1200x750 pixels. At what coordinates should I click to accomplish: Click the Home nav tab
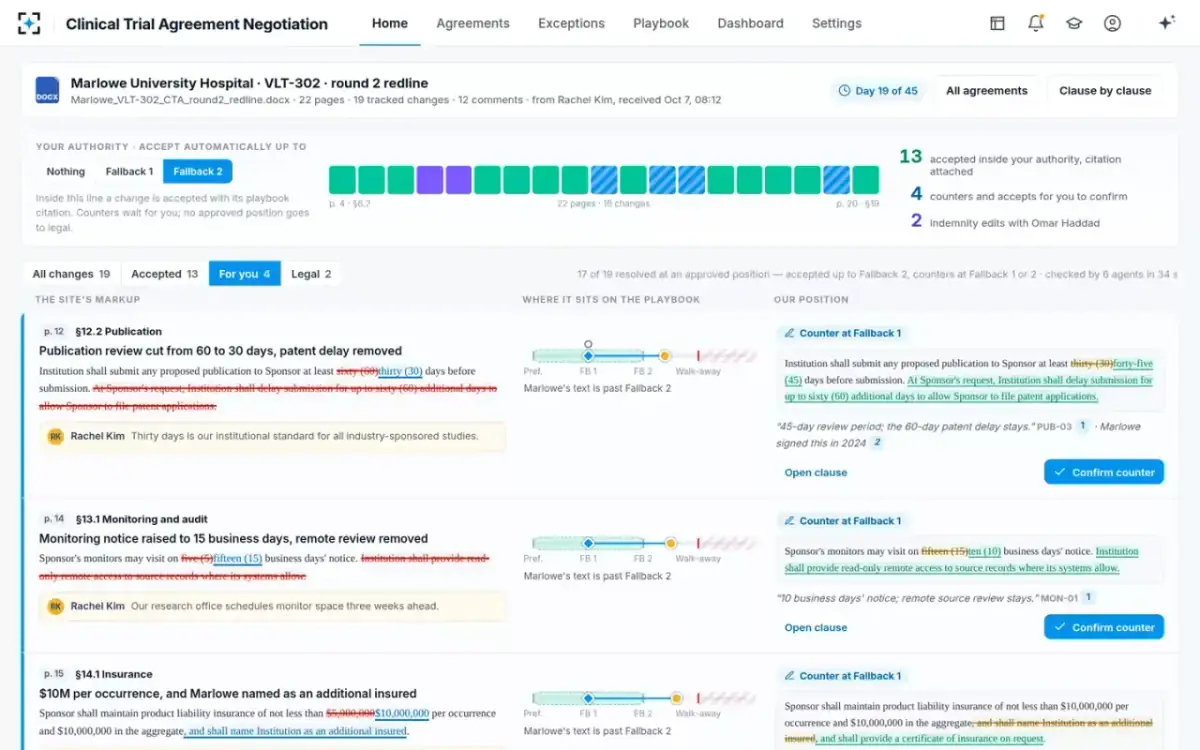tap(390, 23)
